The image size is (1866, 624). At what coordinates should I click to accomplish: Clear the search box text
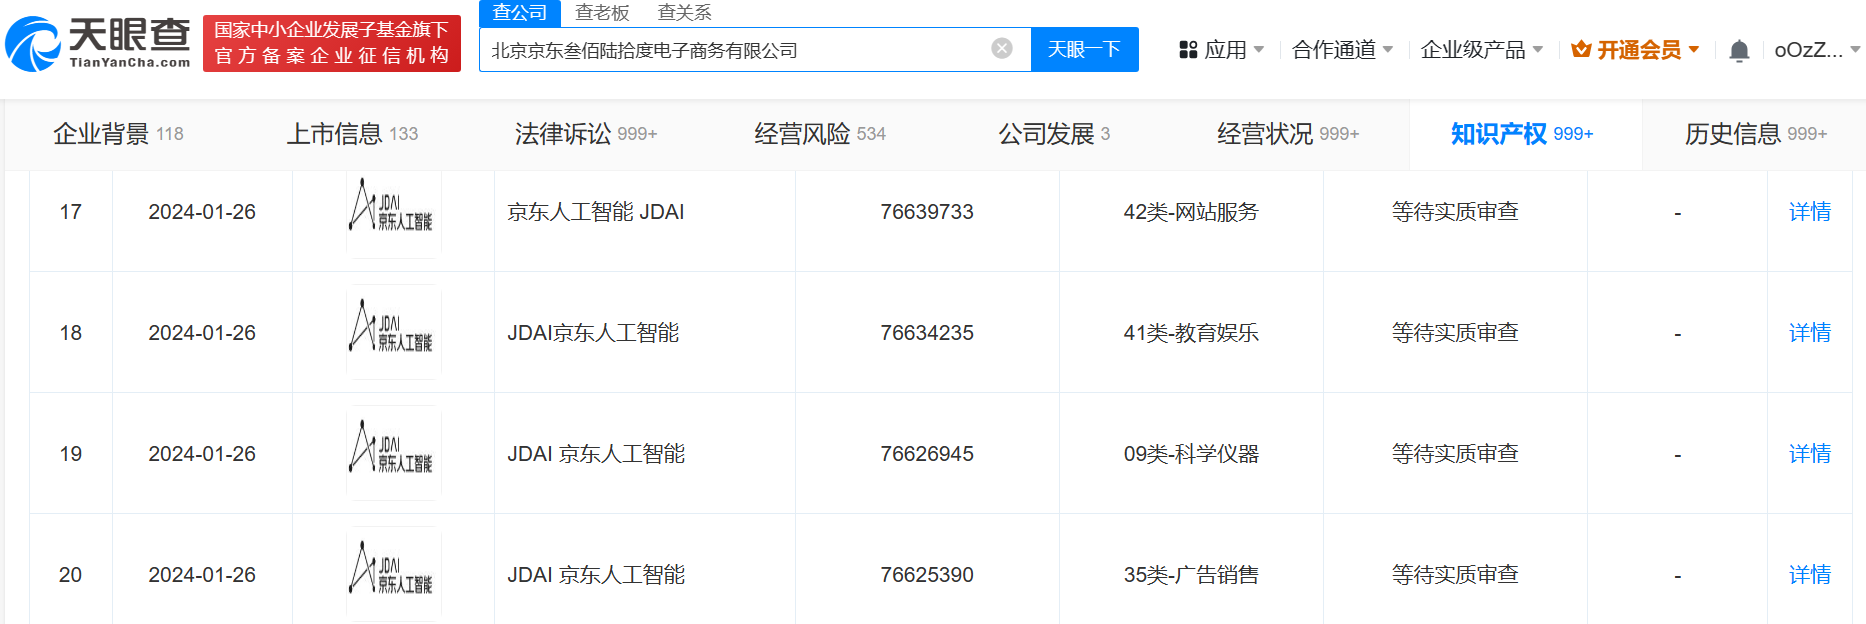(x=1001, y=49)
